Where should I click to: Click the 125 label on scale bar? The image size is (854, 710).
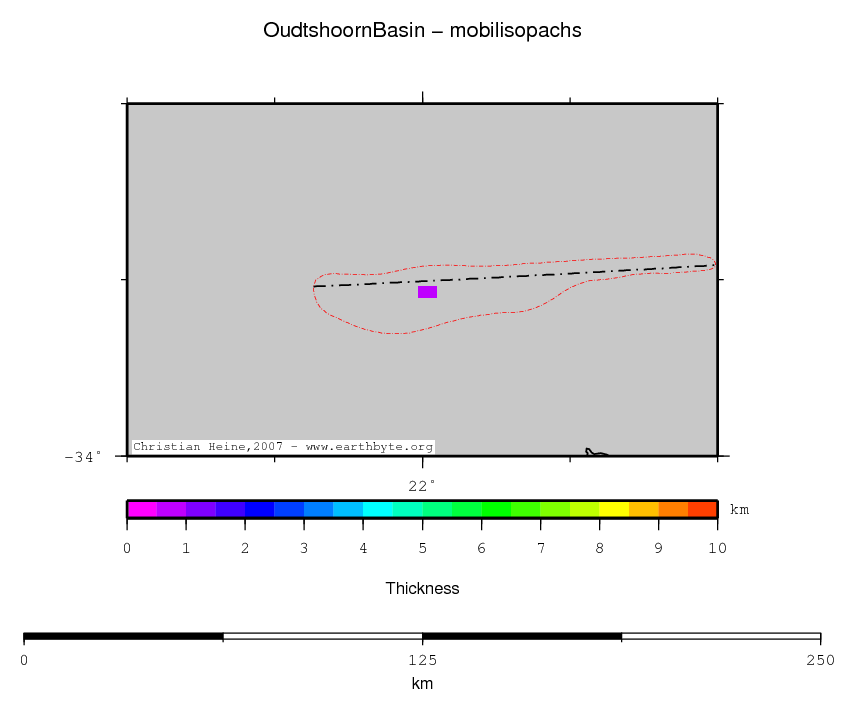coord(422,660)
